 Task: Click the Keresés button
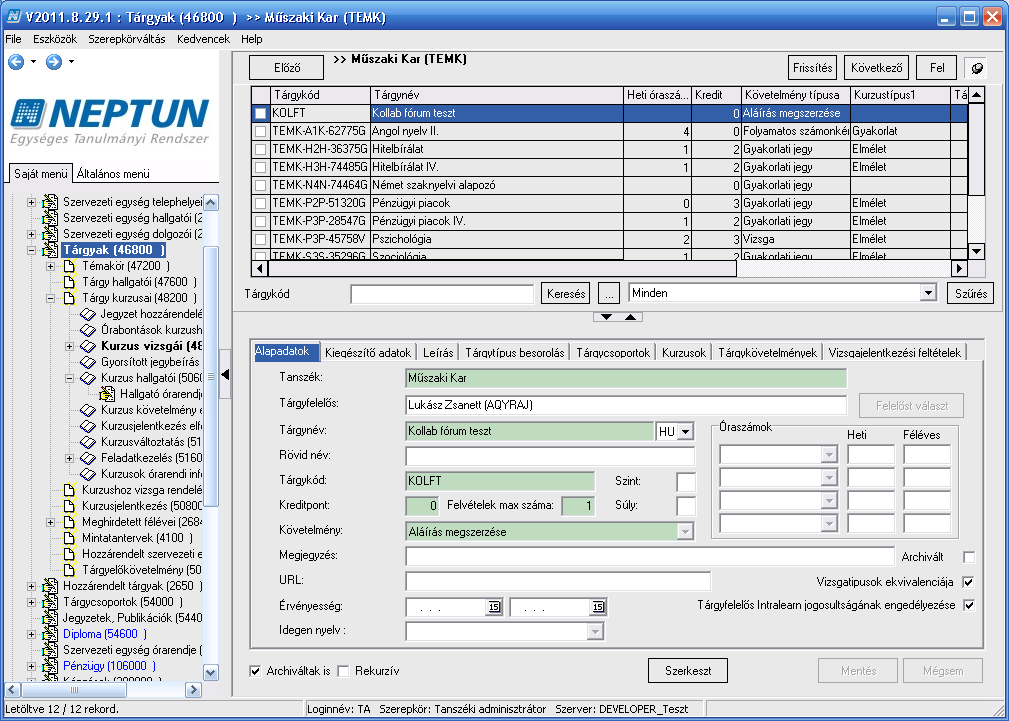tap(566, 294)
